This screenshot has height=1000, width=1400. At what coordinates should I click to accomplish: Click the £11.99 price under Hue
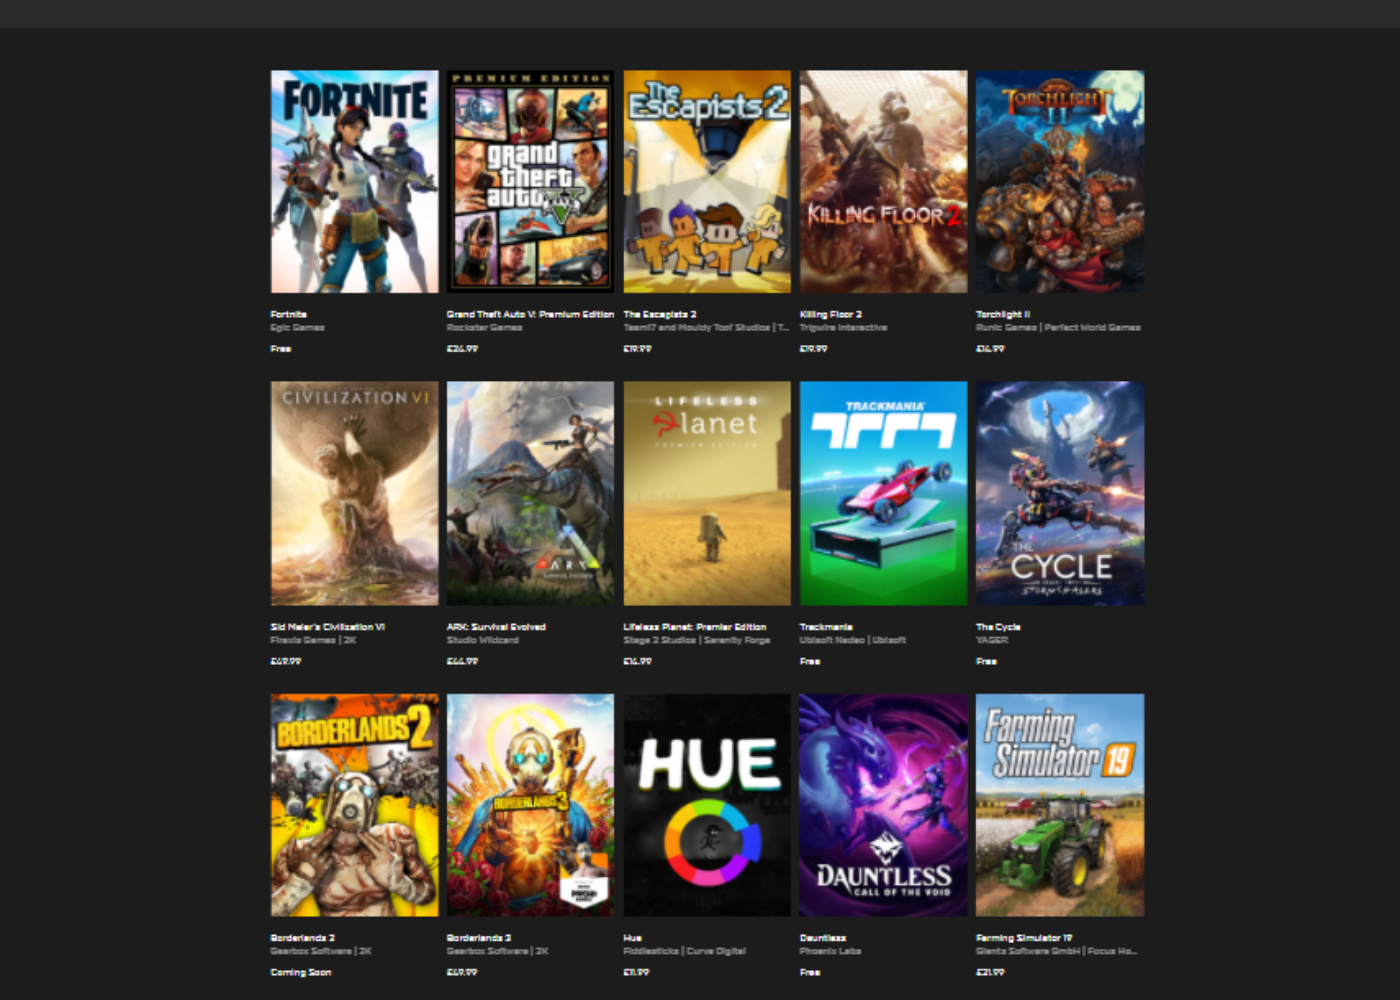[637, 972]
